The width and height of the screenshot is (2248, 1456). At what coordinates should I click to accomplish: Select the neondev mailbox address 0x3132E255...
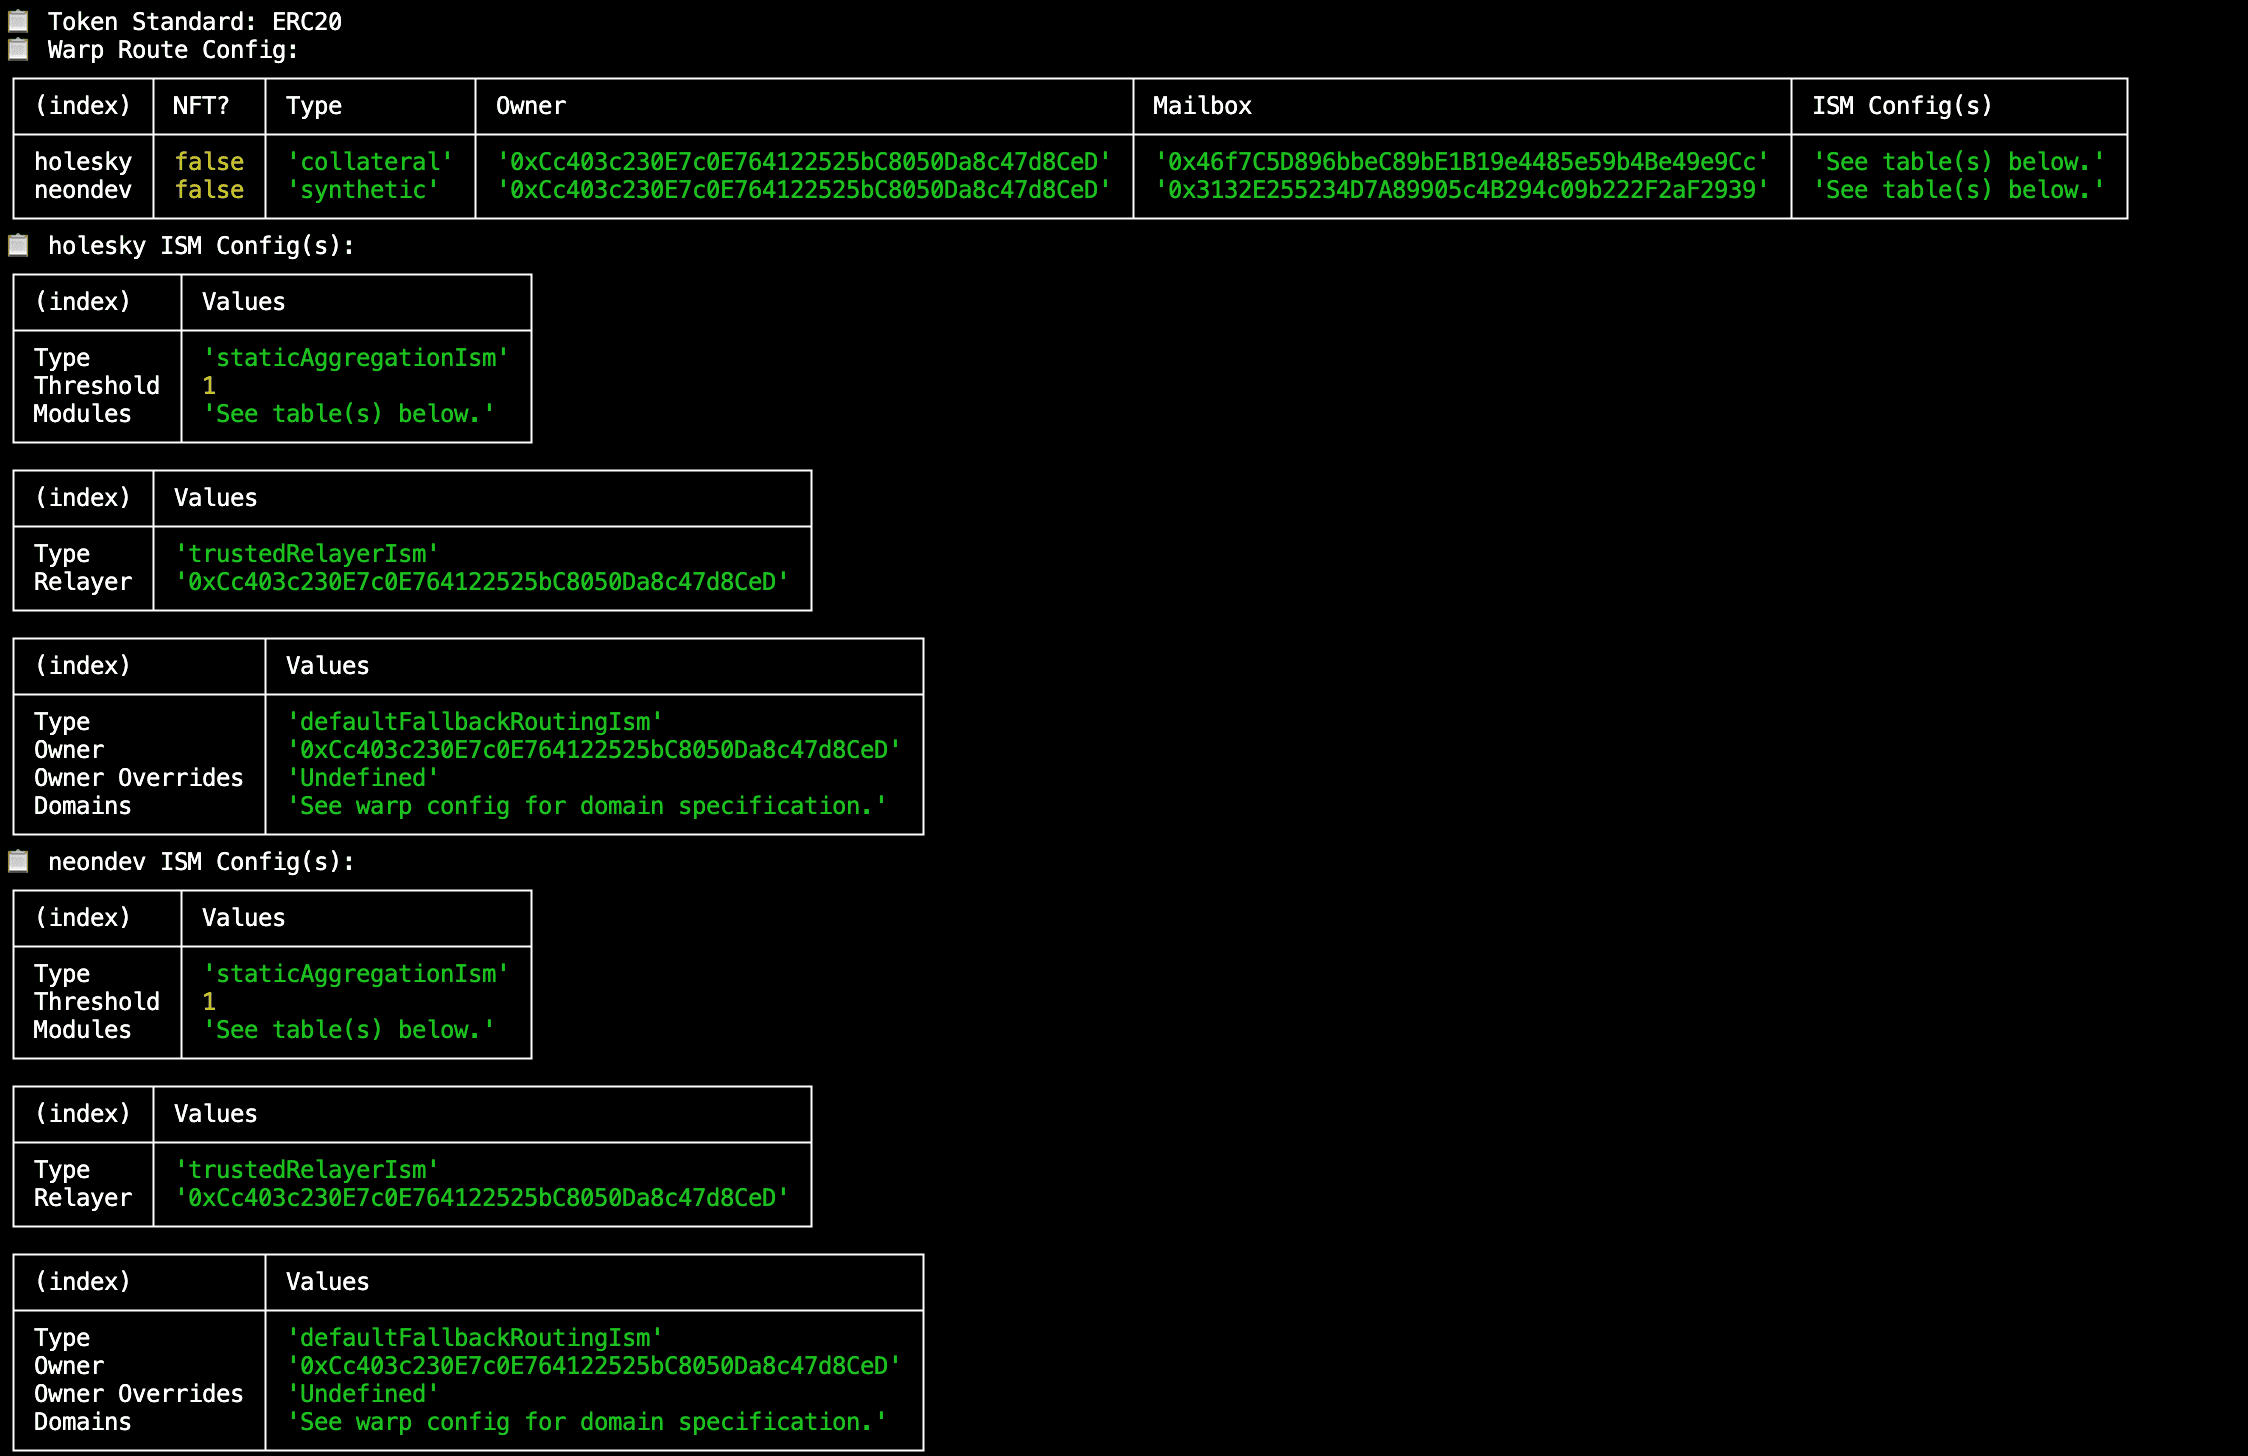pyautogui.click(x=1462, y=190)
